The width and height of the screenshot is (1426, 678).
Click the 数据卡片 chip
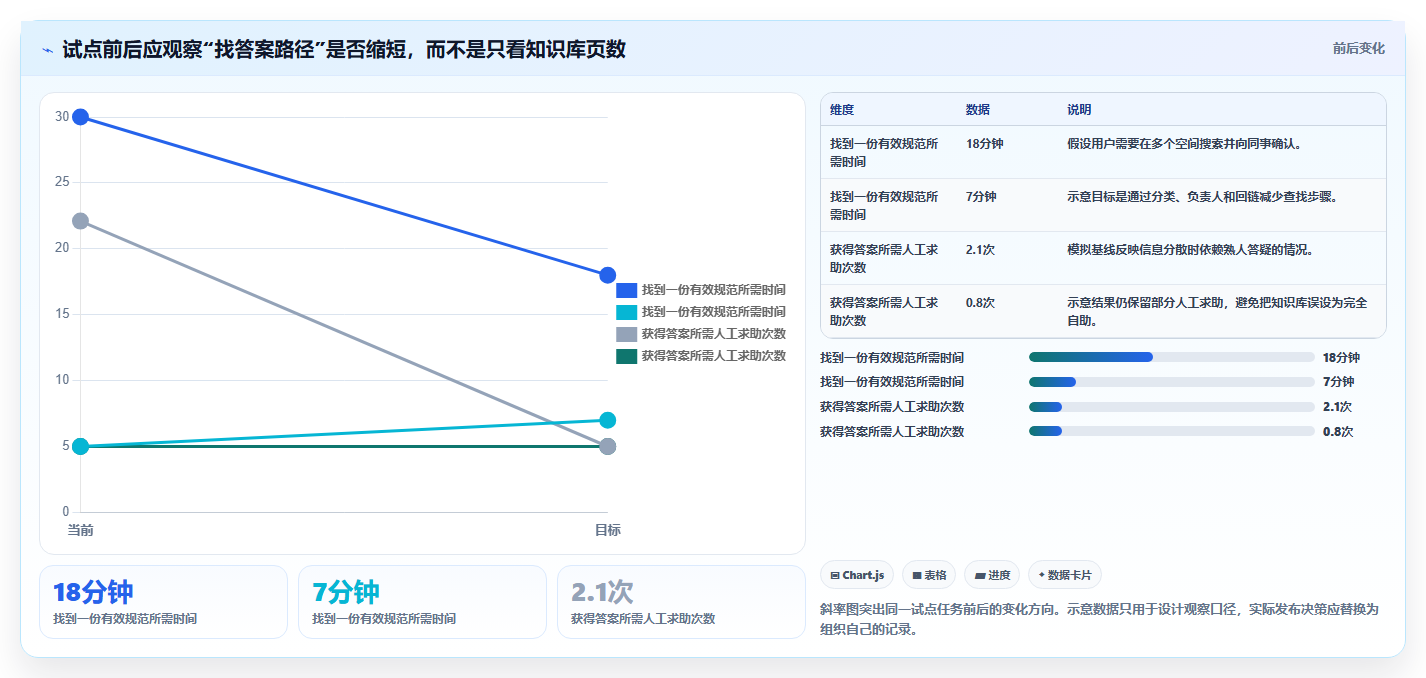click(x=1065, y=575)
